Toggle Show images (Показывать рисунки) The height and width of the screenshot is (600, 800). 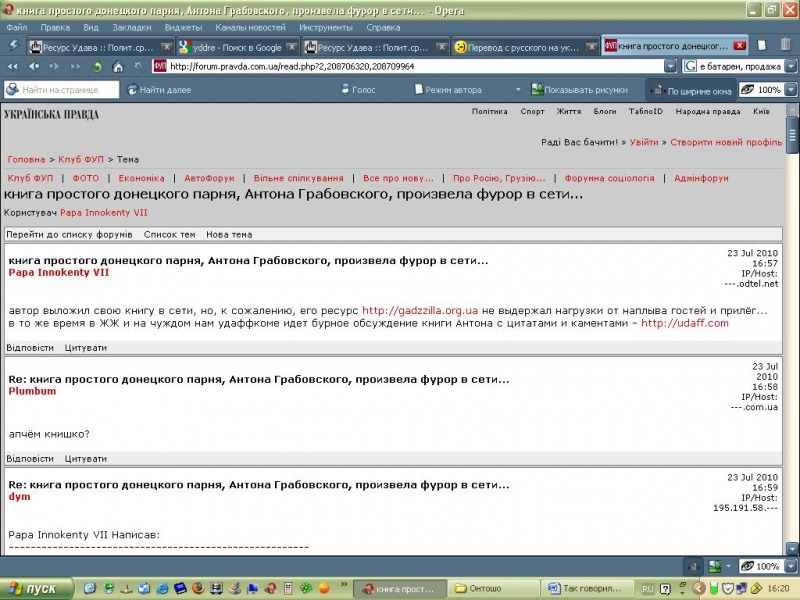582,90
